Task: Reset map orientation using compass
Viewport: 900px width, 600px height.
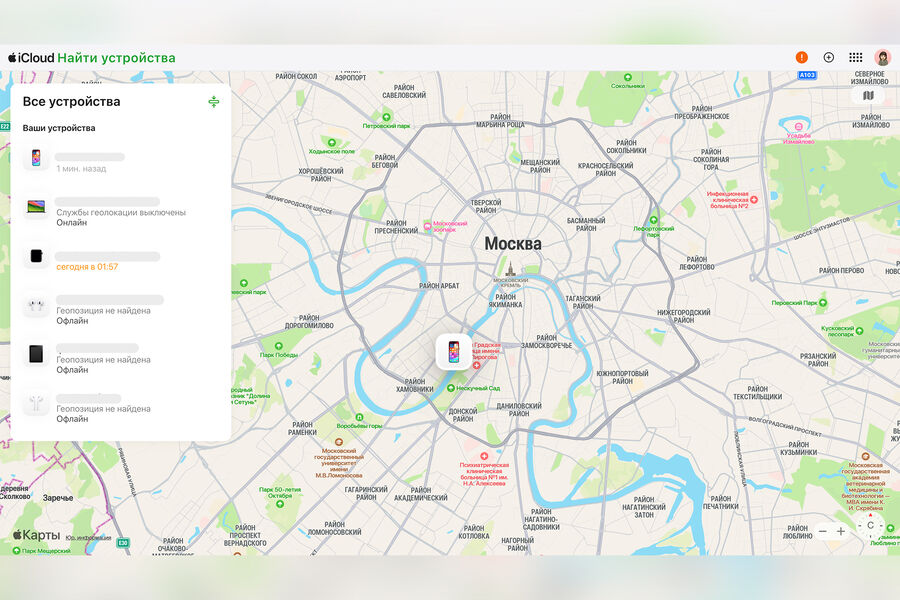Action: pos(871,525)
